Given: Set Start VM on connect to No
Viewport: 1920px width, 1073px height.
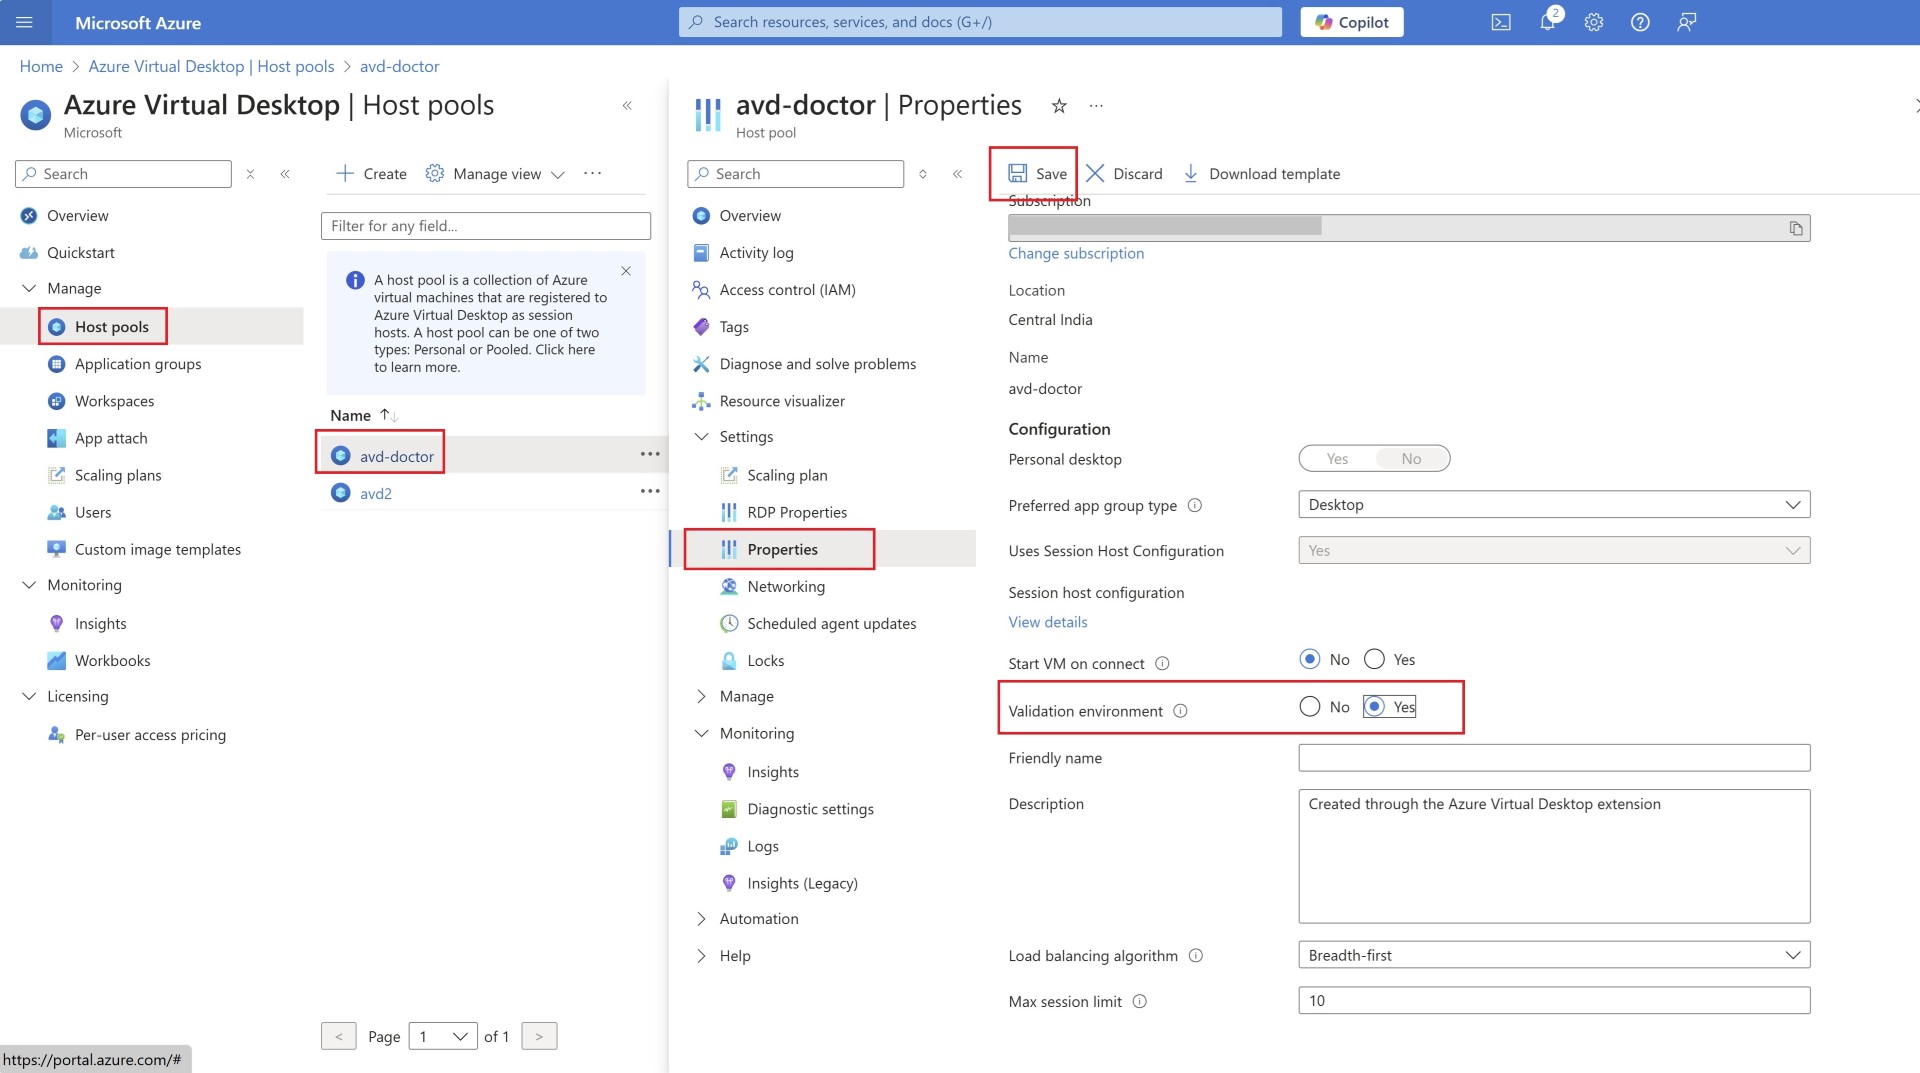Looking at the screenshot, I should click(1309, 659).
